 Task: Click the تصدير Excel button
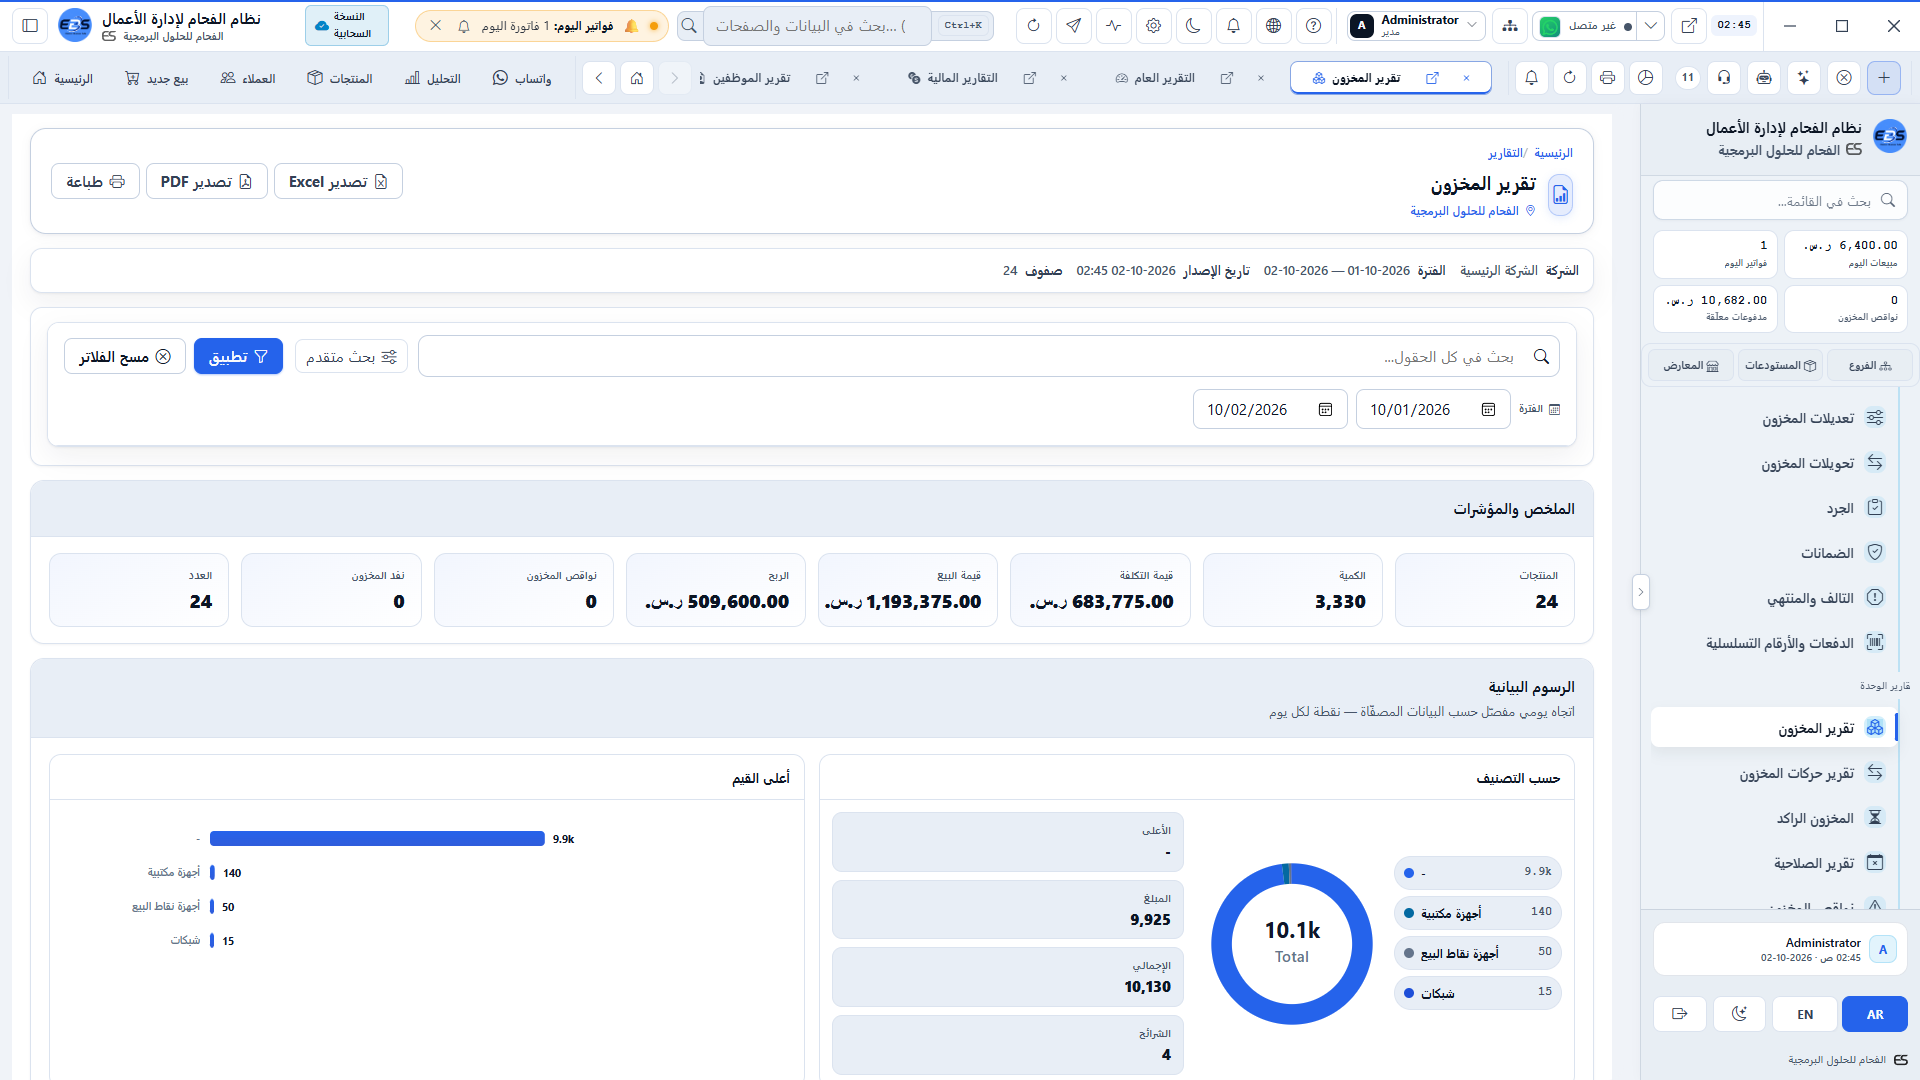click(x=338, y=181)
